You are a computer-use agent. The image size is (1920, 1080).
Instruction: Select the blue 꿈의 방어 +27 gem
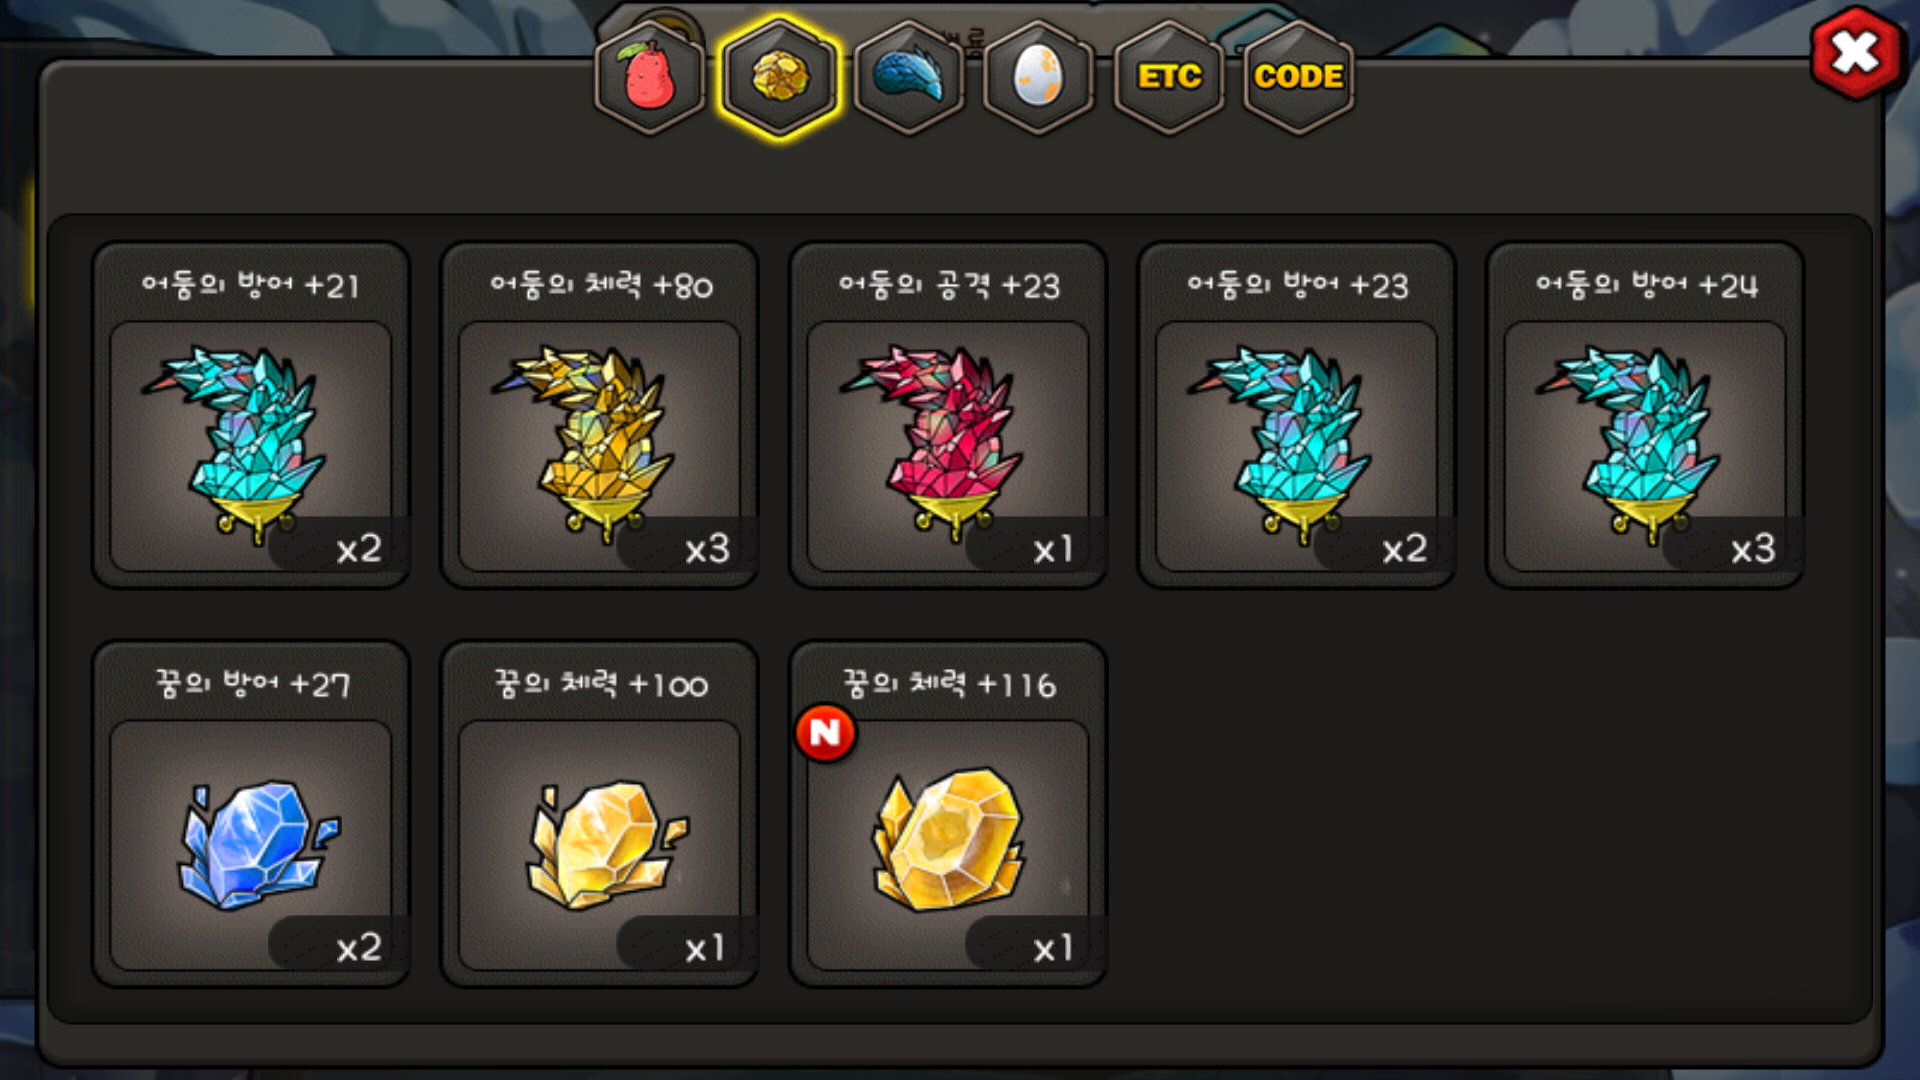tap(251, 814)
